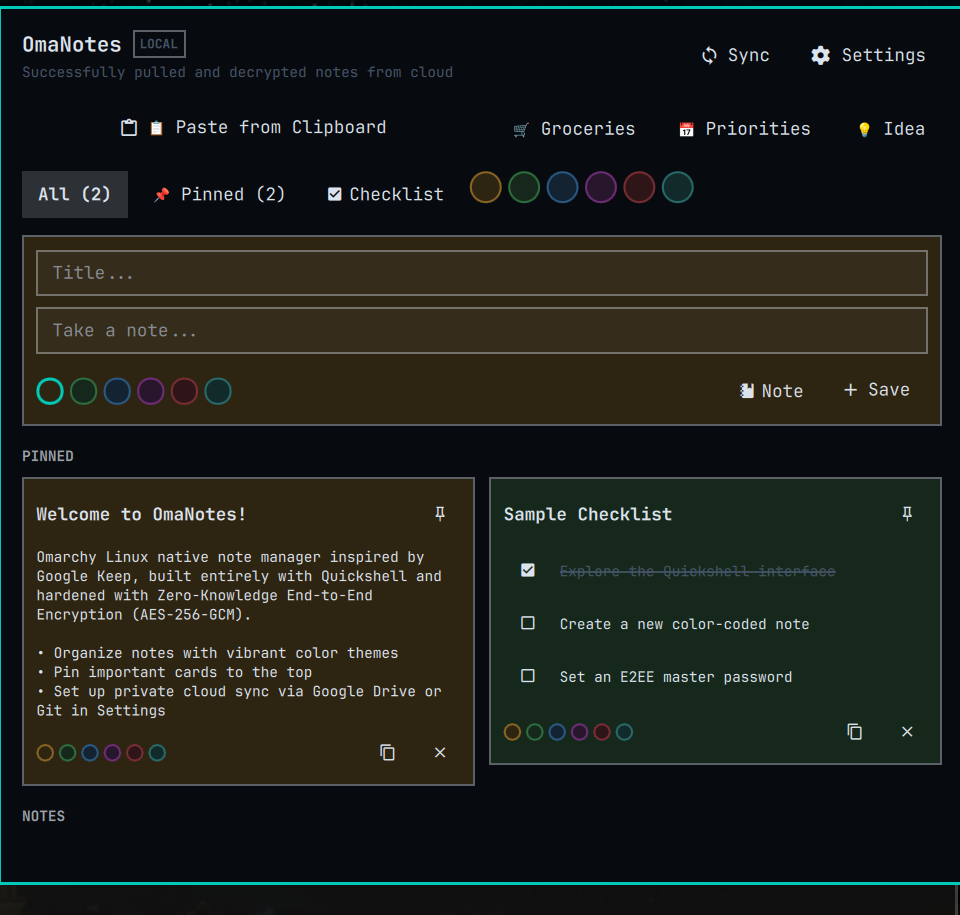Set Sample Checklist color to red

pyautogui.click(x=602, y=732)
